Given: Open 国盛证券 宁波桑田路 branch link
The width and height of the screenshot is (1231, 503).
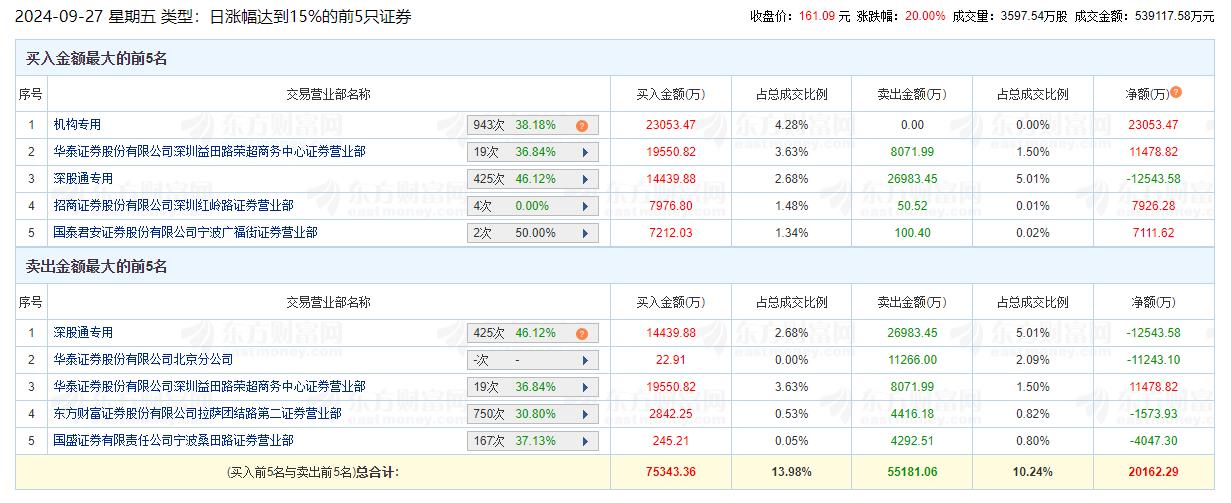Looking at the screenshot, I should (174, 441).
